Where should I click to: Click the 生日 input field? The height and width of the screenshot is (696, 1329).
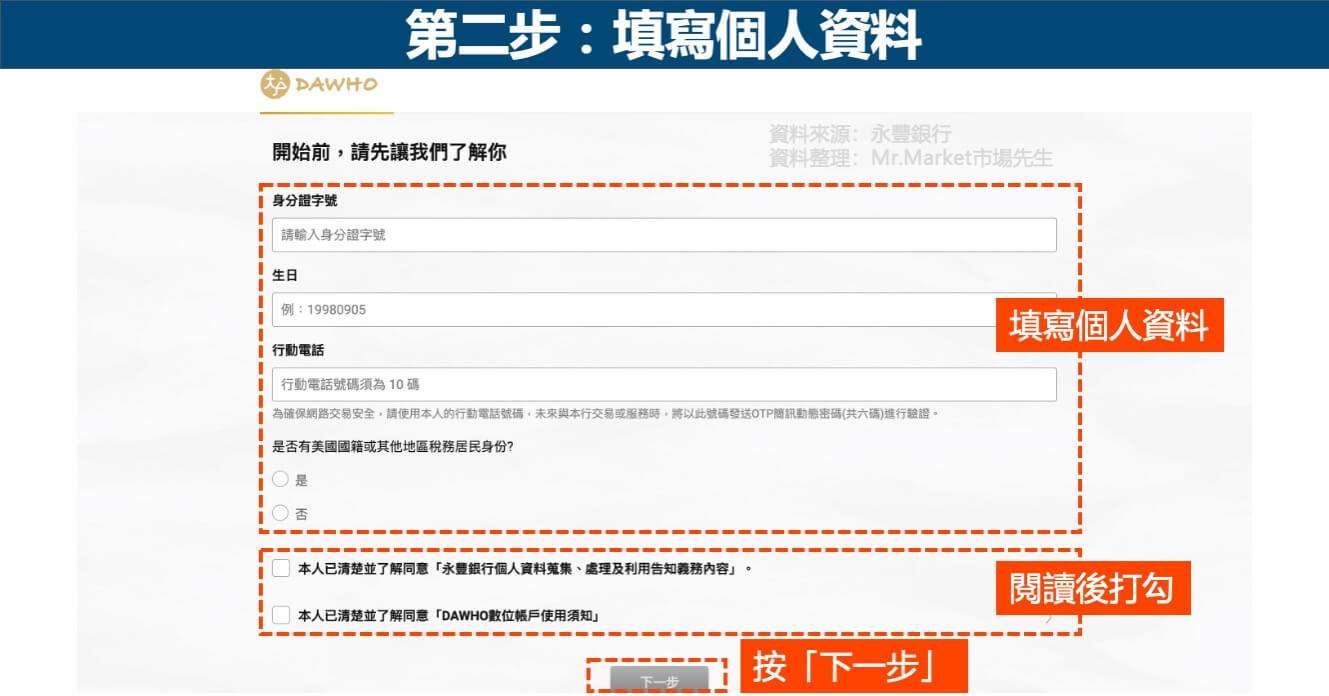point(664,310)
